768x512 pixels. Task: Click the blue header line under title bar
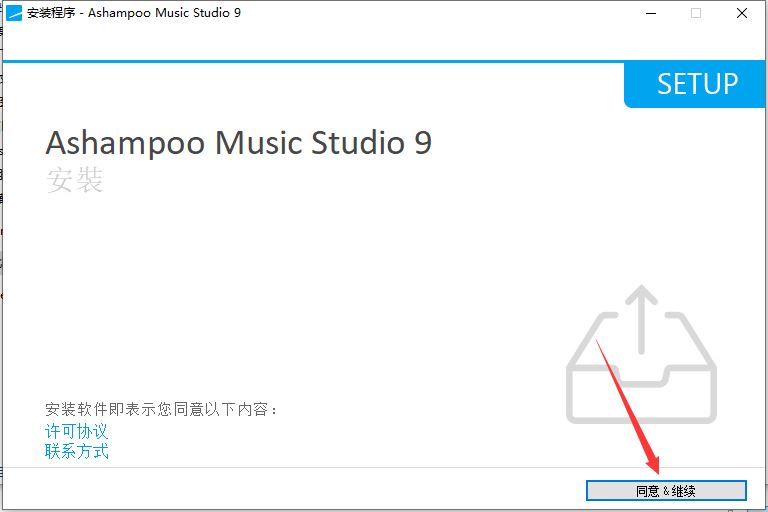[x=313, y=61]
